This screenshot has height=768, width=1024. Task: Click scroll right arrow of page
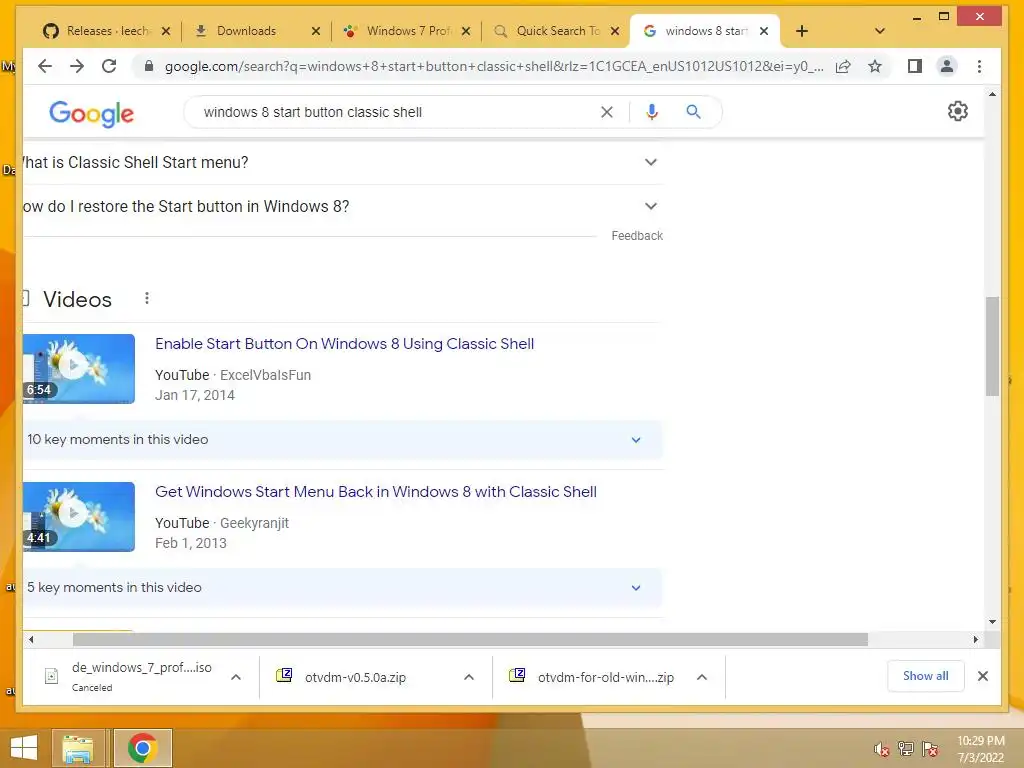[x=976, y=639]
